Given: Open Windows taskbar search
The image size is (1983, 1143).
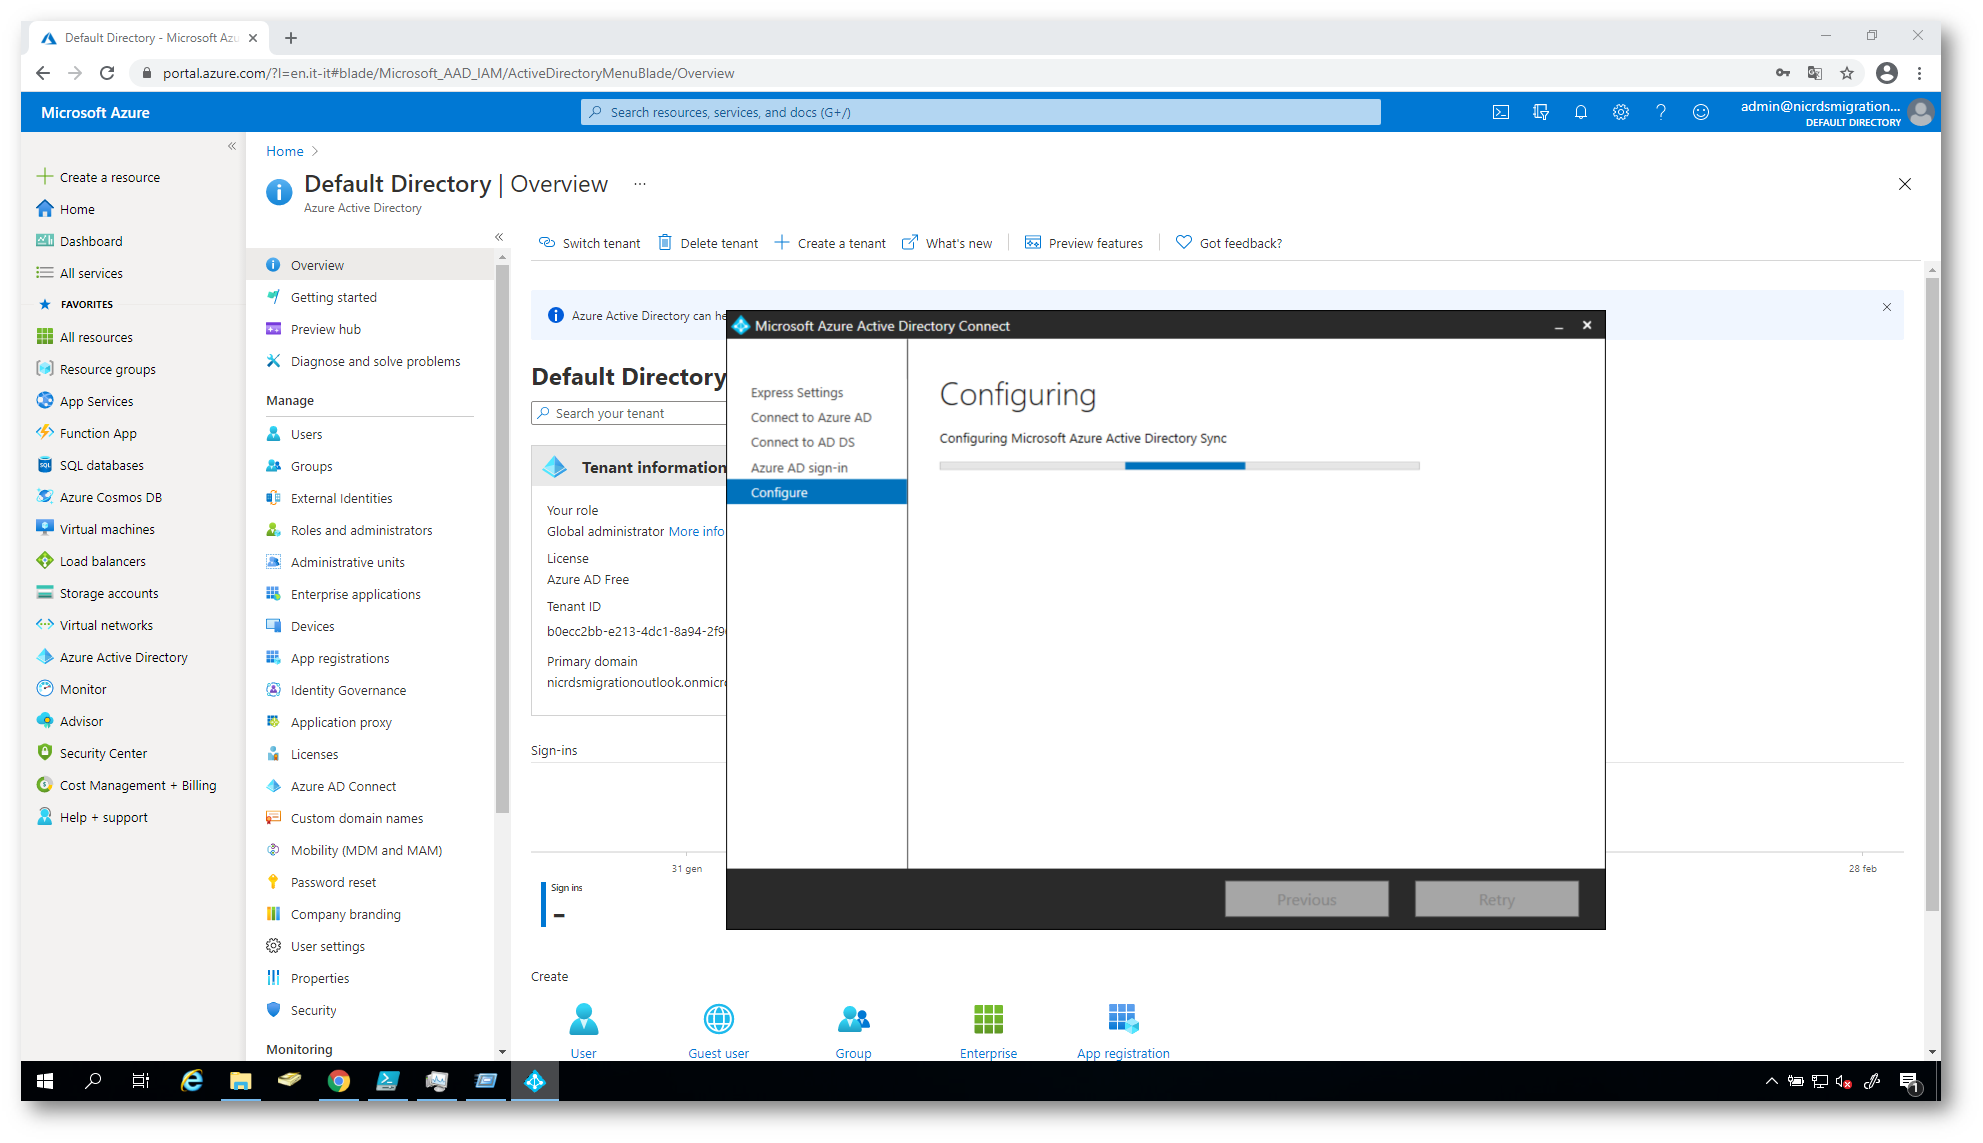Looking at the screenshot, I should click(x=93, y=1081).
